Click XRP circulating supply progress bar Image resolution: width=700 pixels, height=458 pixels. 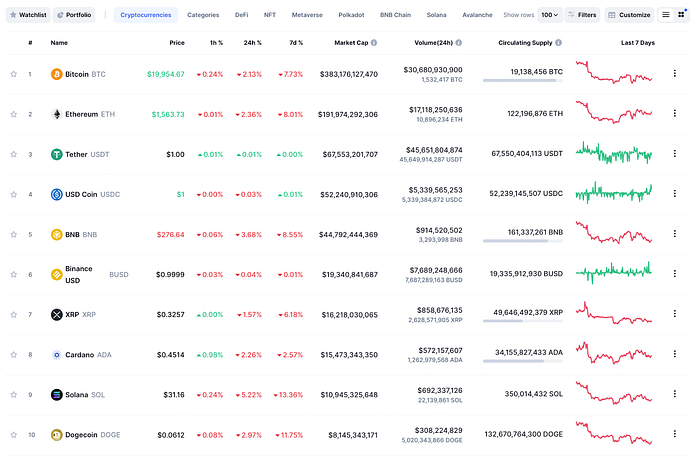(x=523, y=321)
